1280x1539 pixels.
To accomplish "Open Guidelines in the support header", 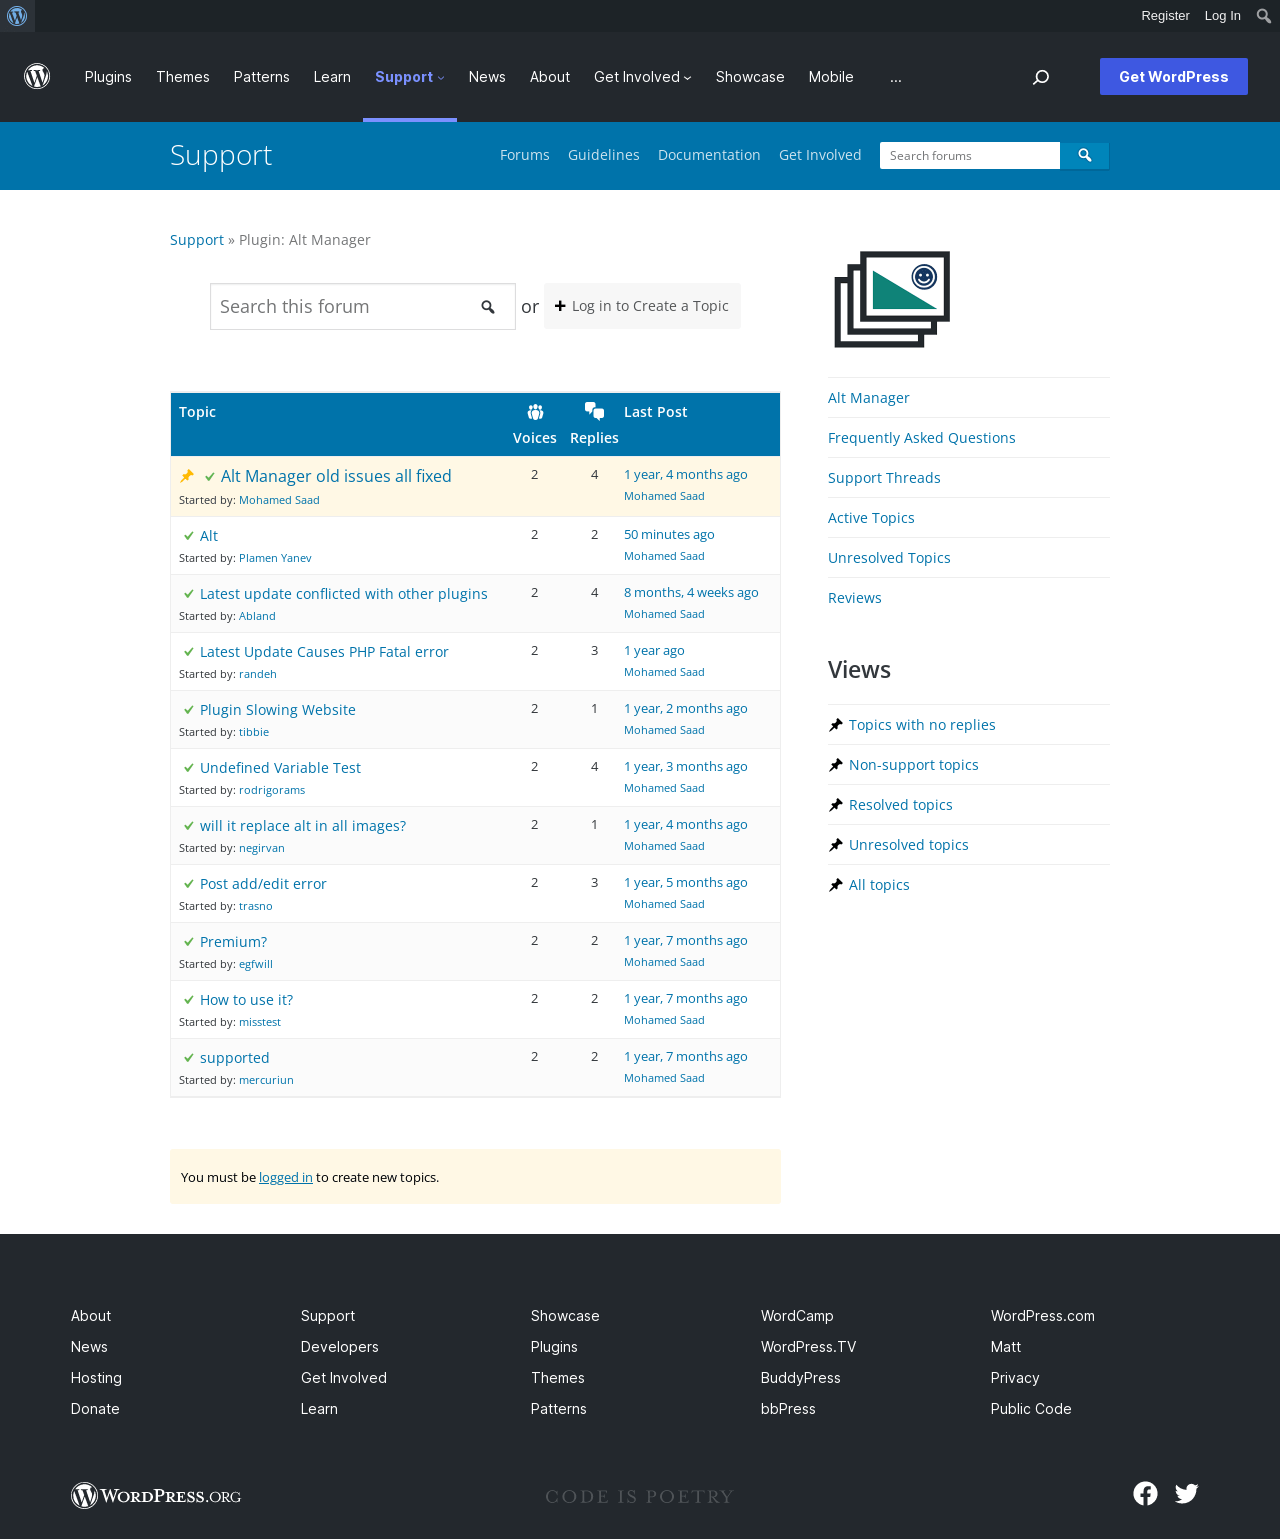I will coord(604,155).
